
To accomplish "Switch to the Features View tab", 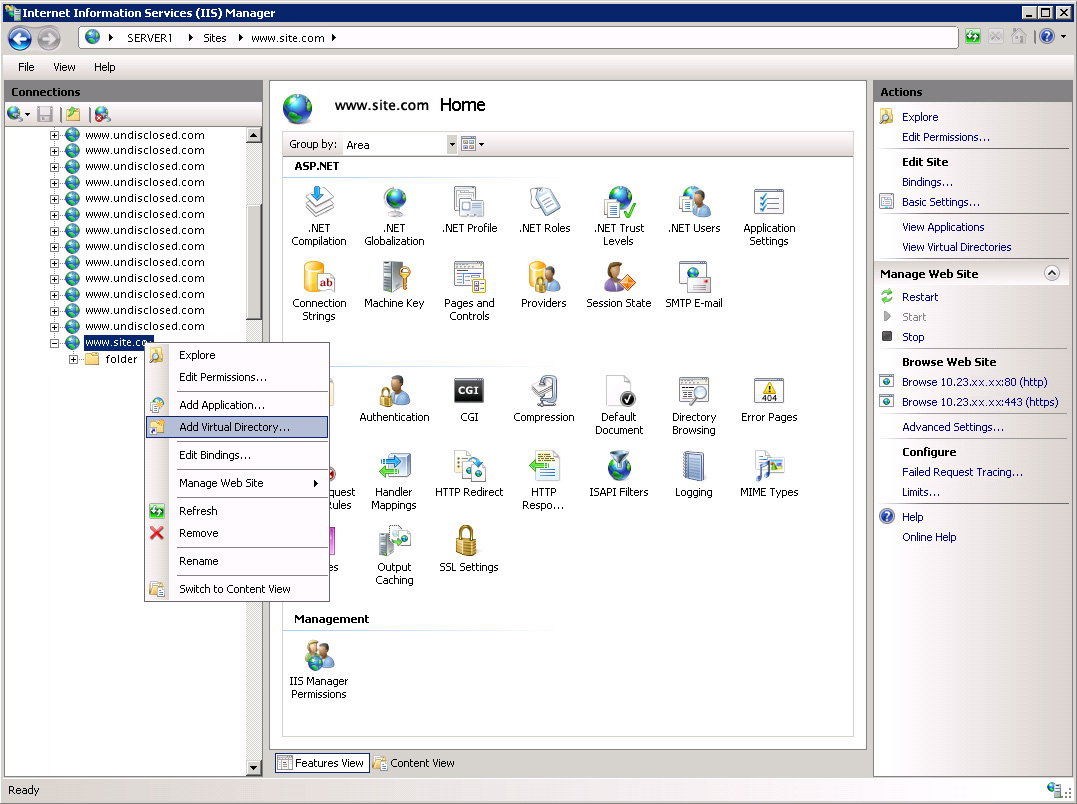I will point(322,763).
